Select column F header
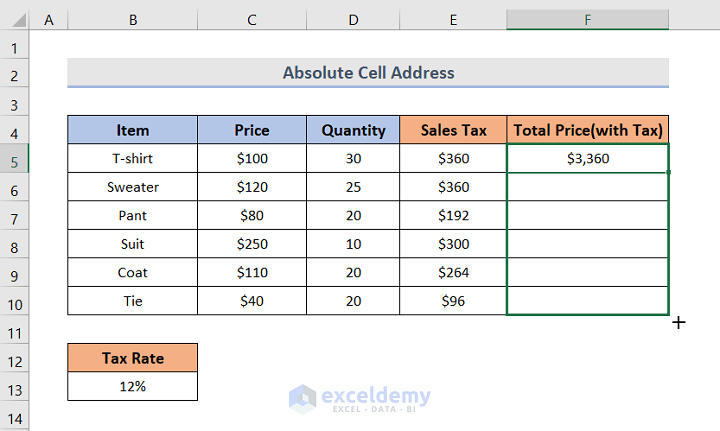The height and width of the screenshot is (431, 720). (587, 19)
